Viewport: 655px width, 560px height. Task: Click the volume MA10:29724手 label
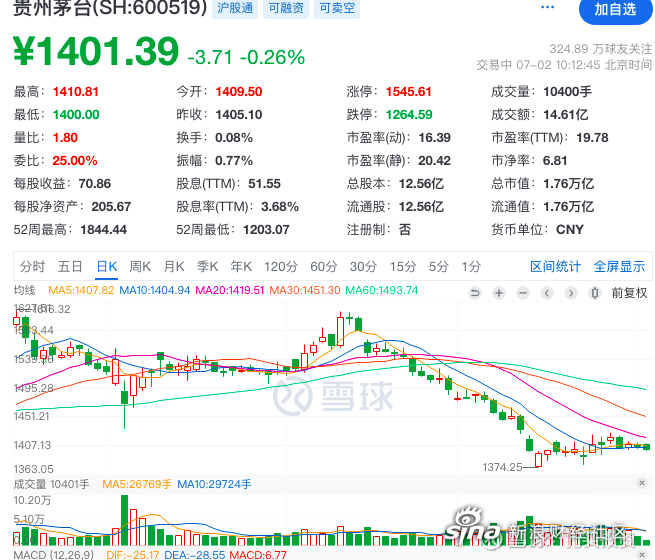pyautogui.click(x=214, y=484)
